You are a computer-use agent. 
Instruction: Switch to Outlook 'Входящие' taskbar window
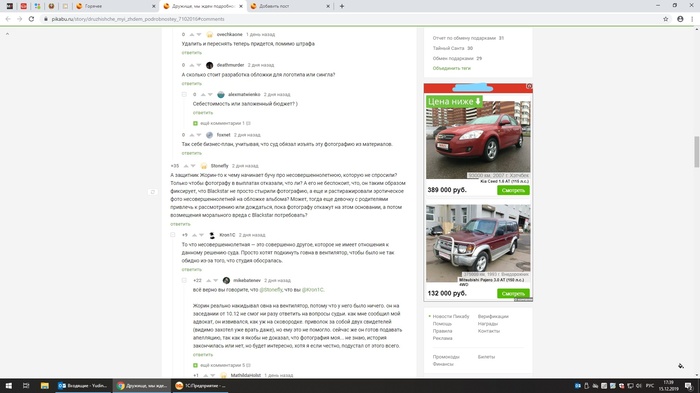point(83,386)
